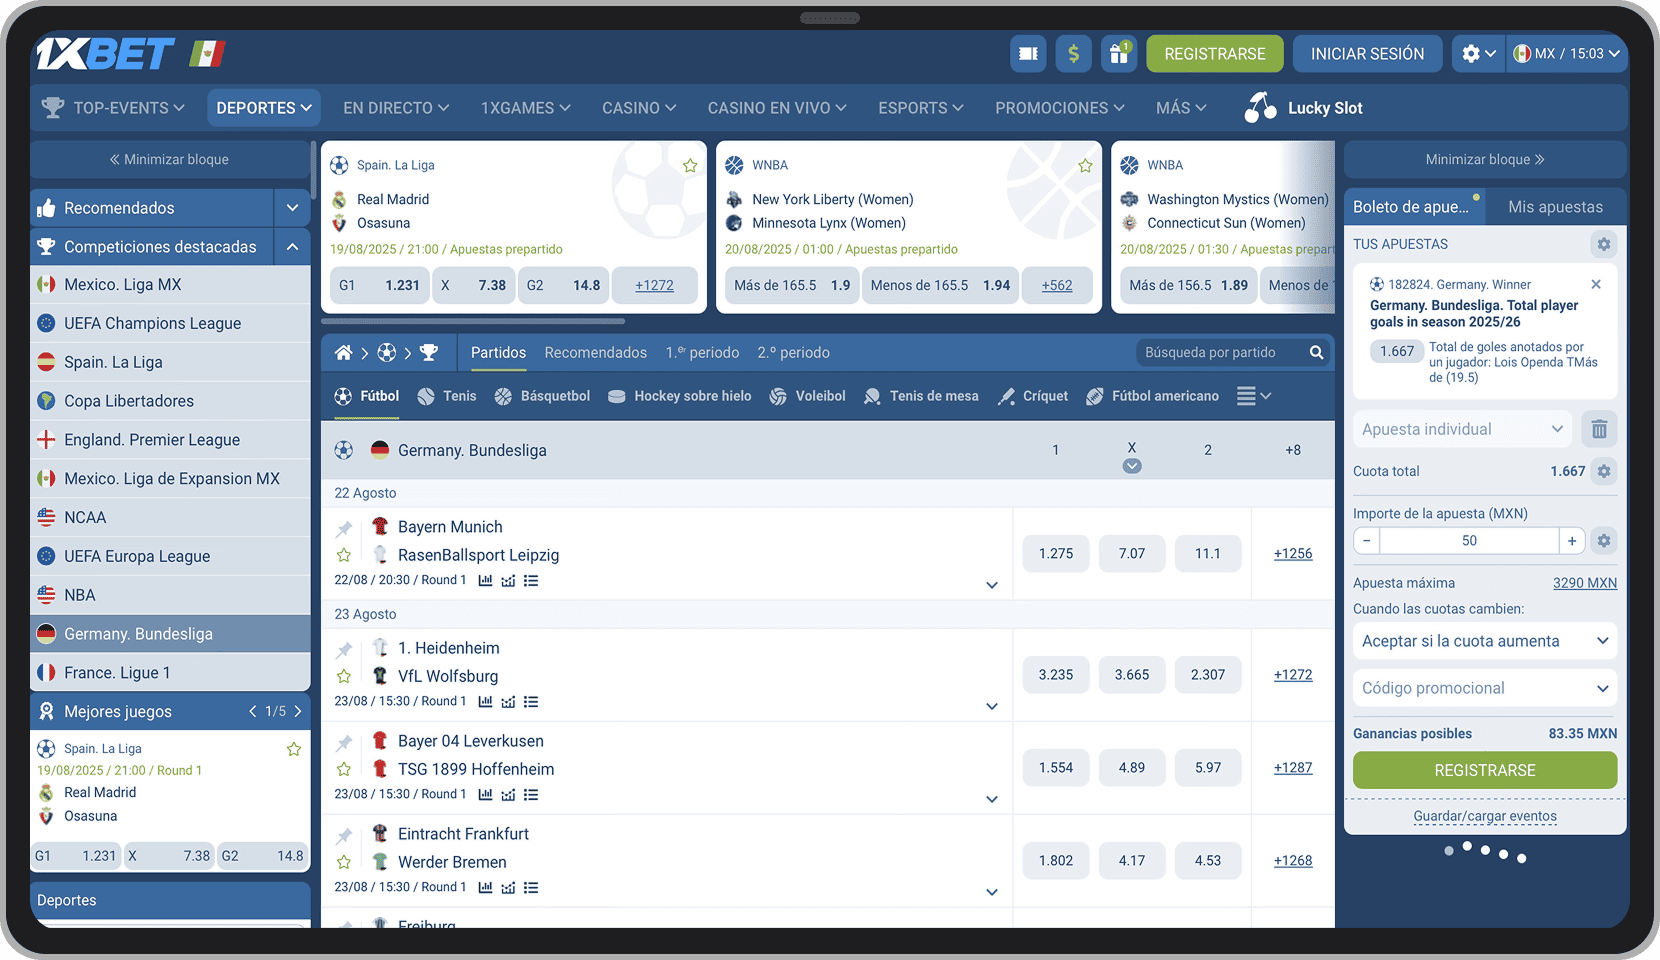The width and height of the screenshot is (1660, 960).
Task: Click the search magnifier icon
Action: point(1316,352)
